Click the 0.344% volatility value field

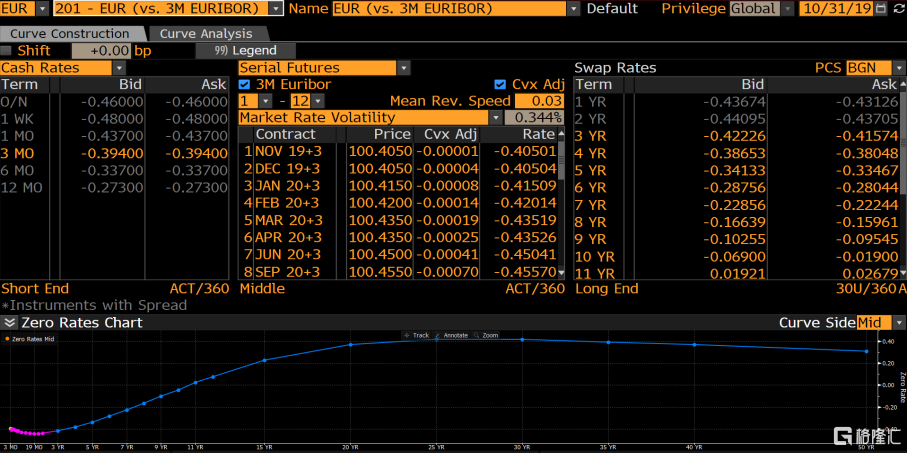[534, 118]
